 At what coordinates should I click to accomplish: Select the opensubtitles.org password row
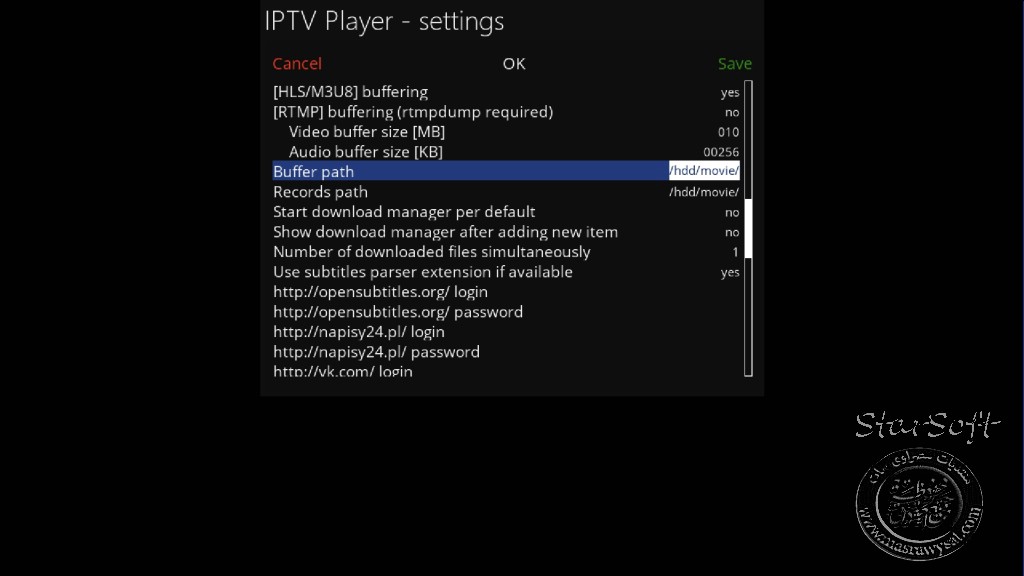506,312
